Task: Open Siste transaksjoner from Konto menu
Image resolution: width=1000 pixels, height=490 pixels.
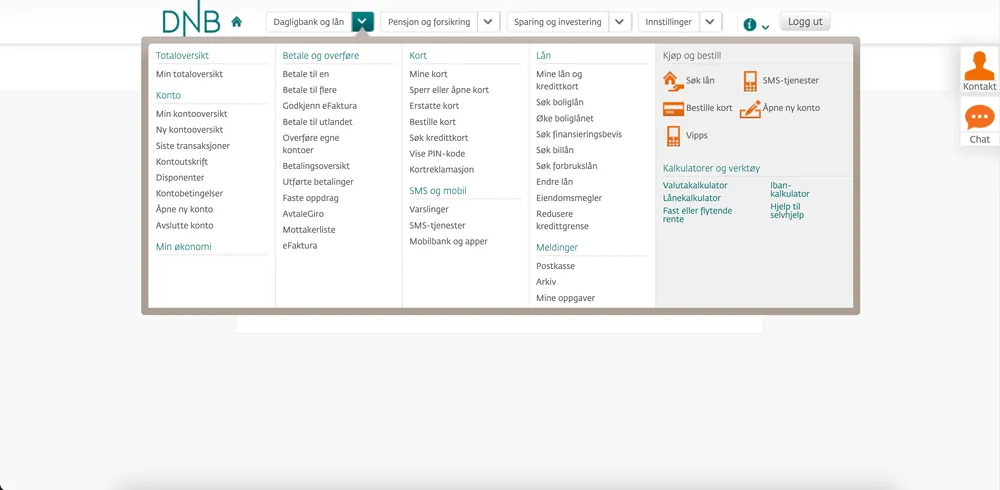Action: click(193, 146)
